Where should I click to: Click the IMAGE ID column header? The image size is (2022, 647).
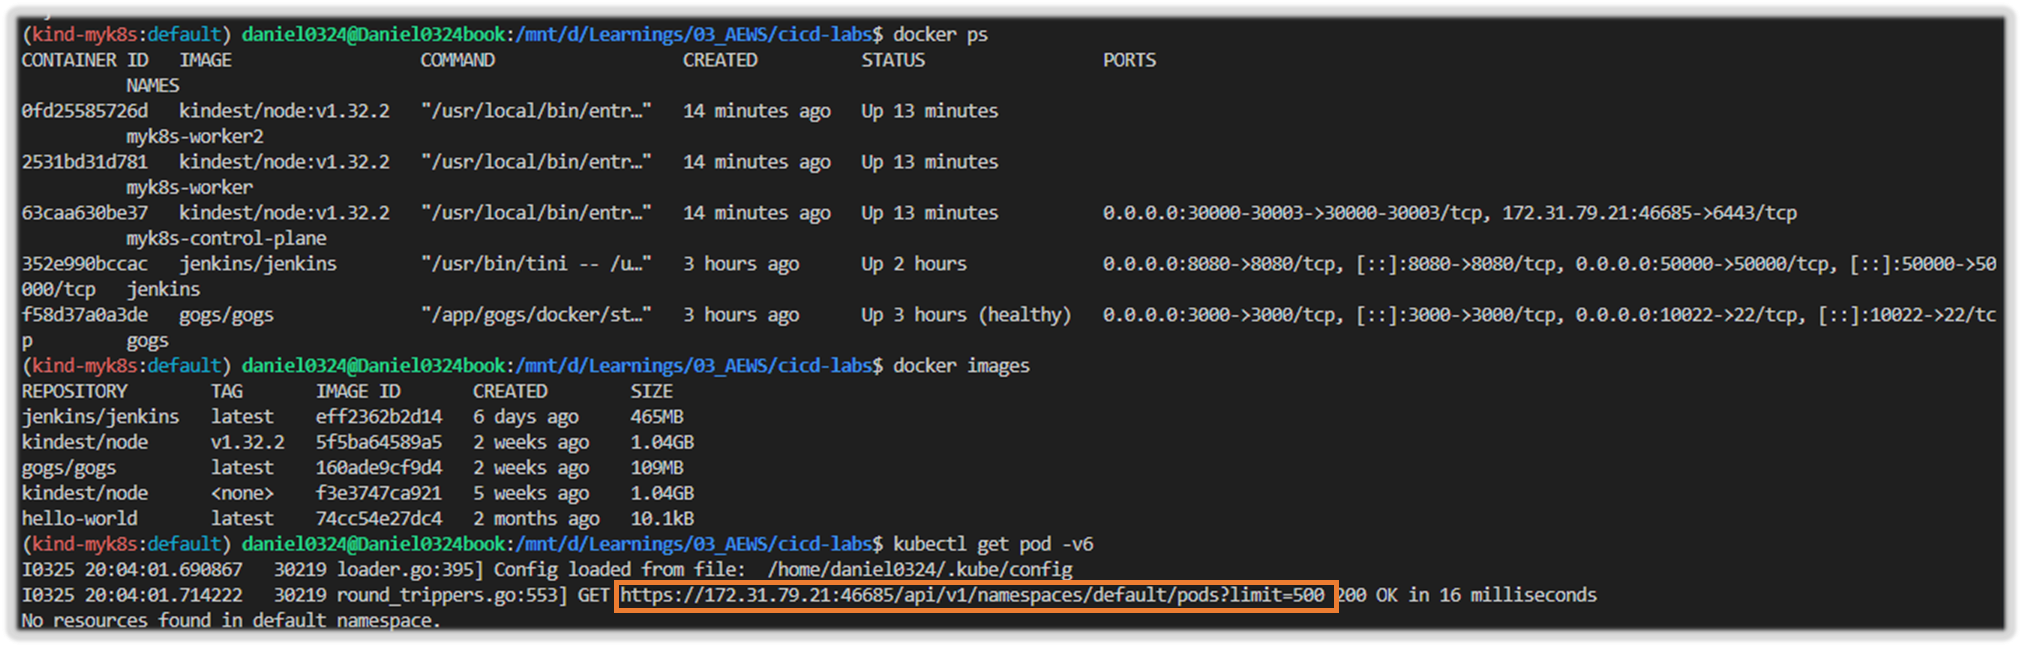pyautogui.click(x=358, y=392)
